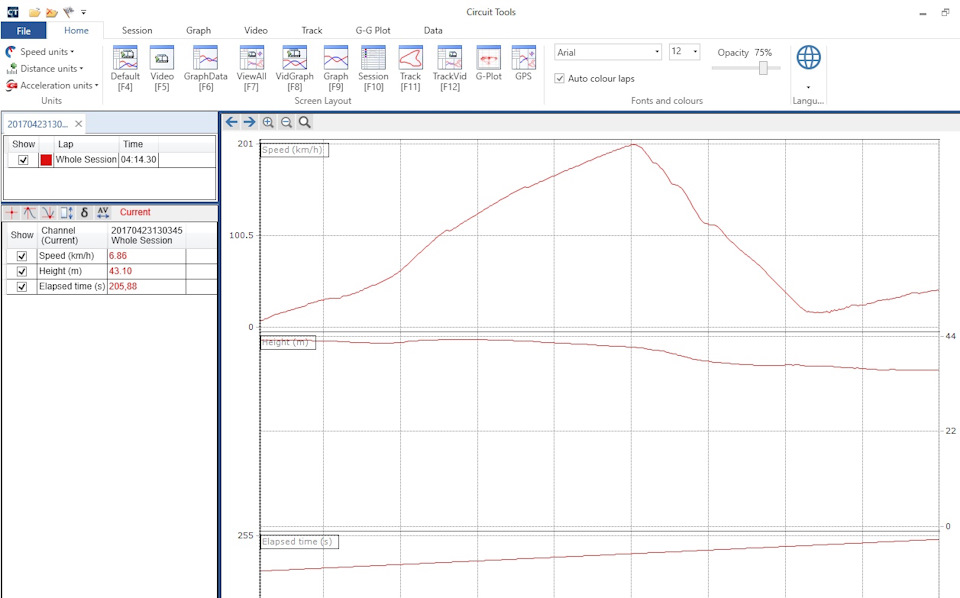The image size is (960, 598).
Task: Switch to the Session ribbon tab
Action: (x=137, y=31)
